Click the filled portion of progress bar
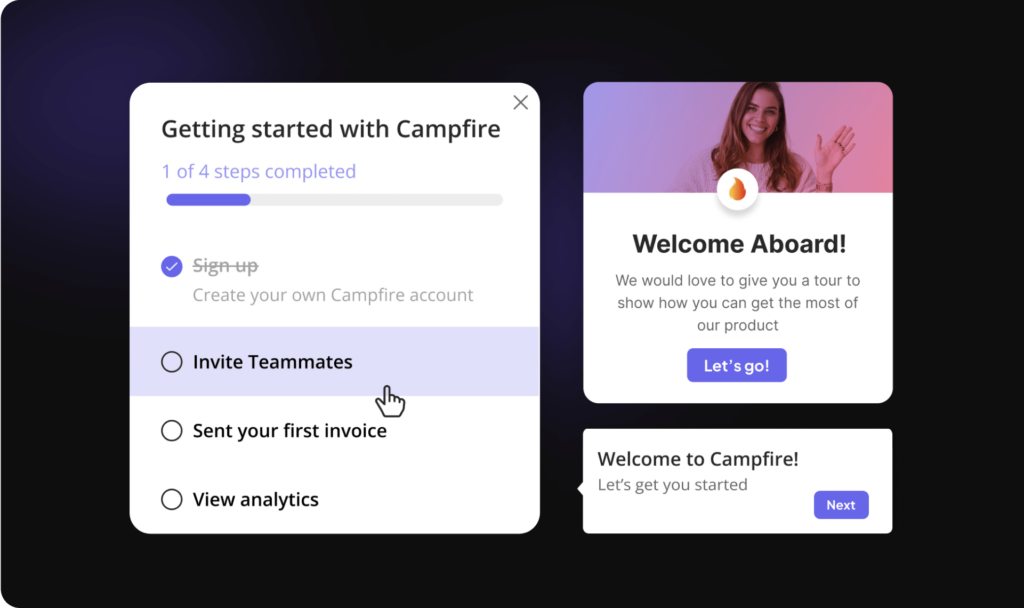The height and width of the screenshot is (608, 1024). coord(208,200)
